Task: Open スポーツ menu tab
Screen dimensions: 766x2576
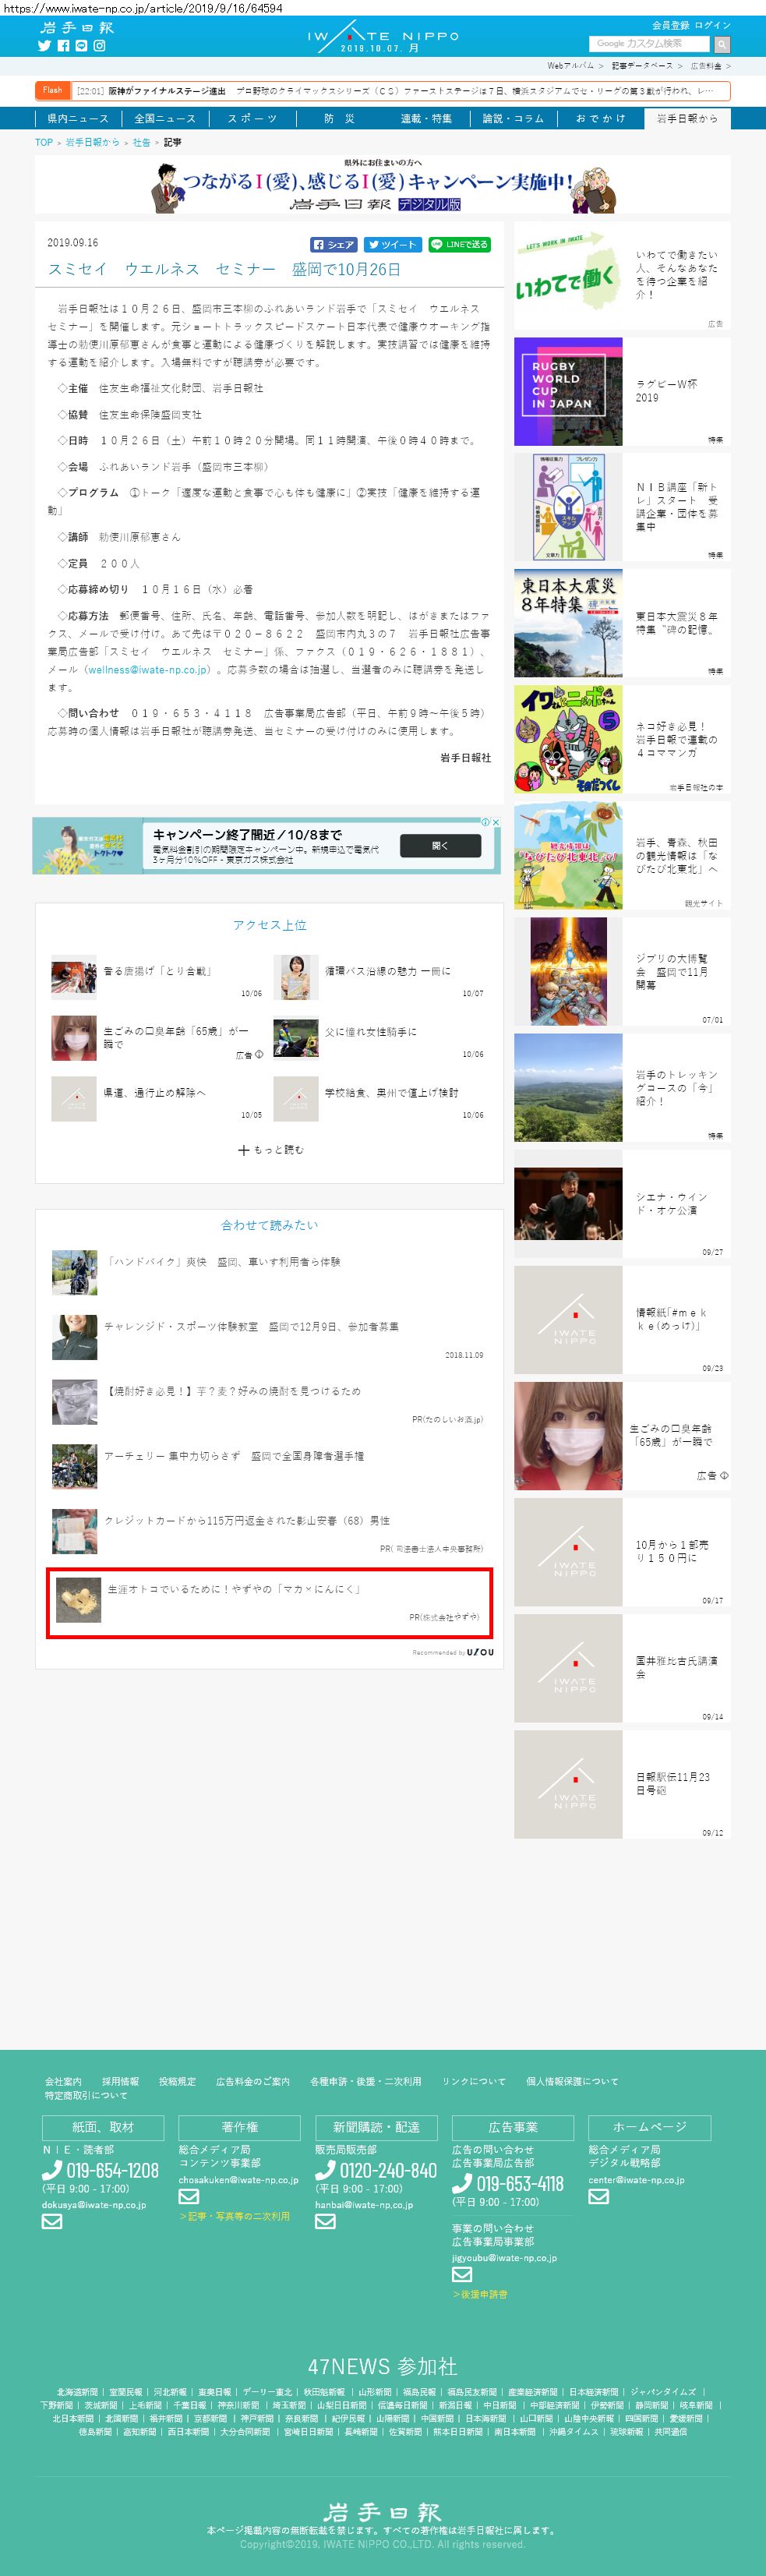Action: pyautogui.click(x=252, y=118)
